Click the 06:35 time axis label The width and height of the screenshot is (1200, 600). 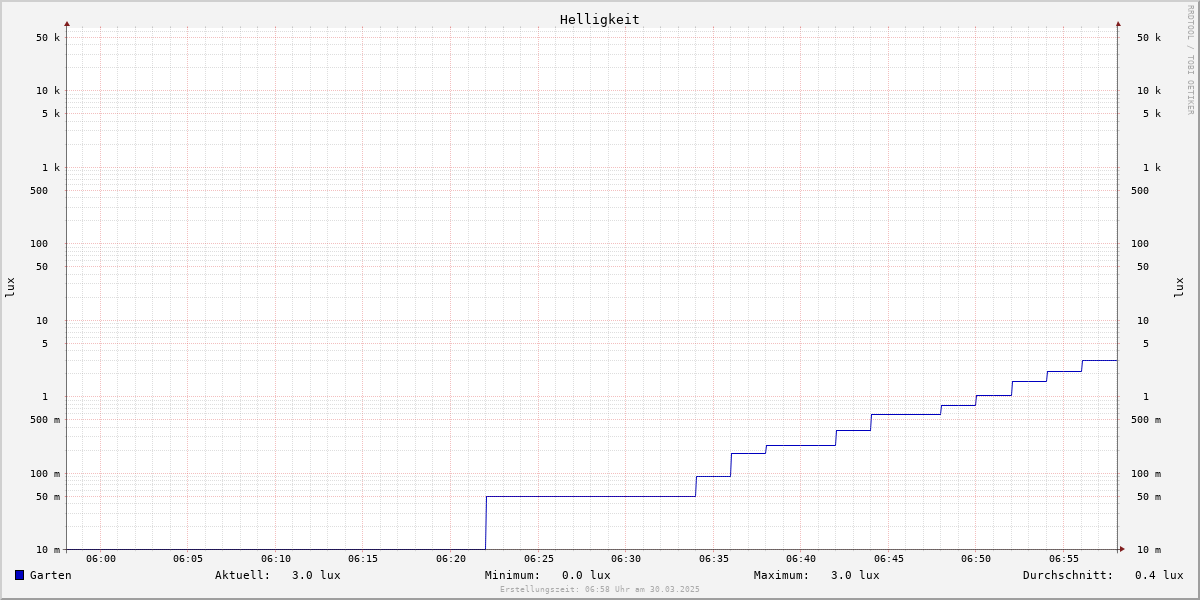pyautogui.click(x=714, y=559)
